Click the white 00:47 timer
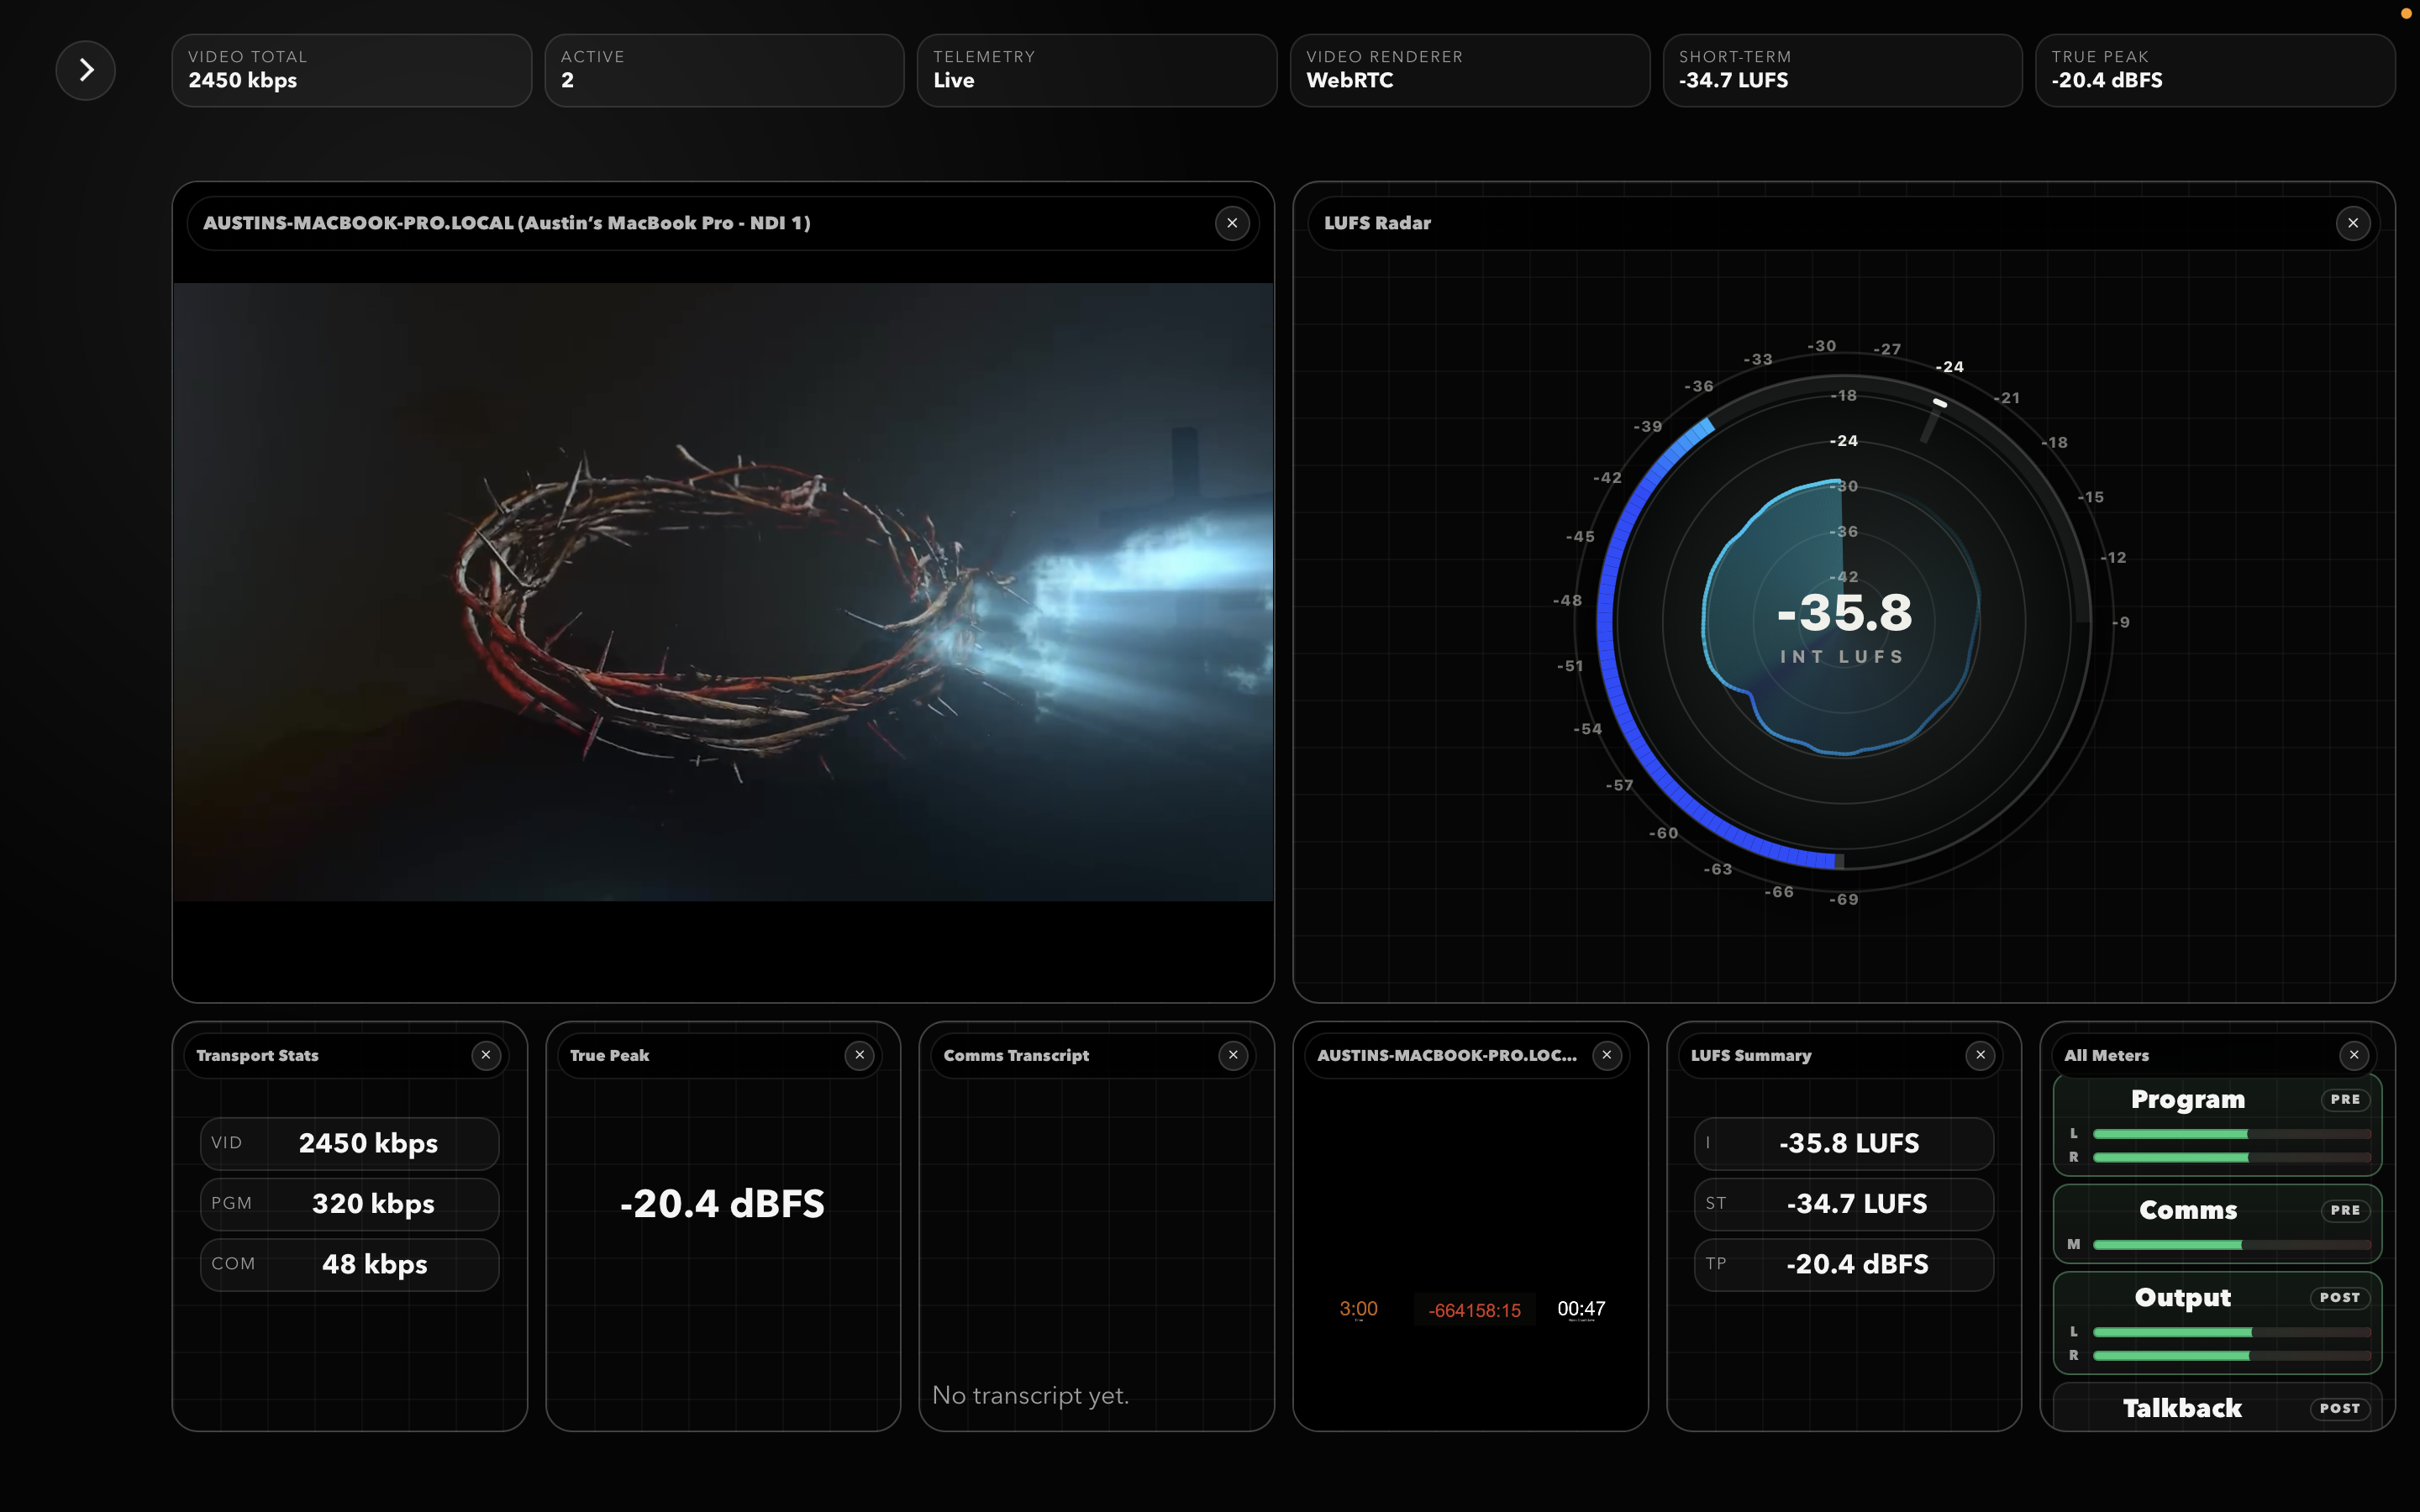The image size is (2420, 1512). (1581, 1309)
